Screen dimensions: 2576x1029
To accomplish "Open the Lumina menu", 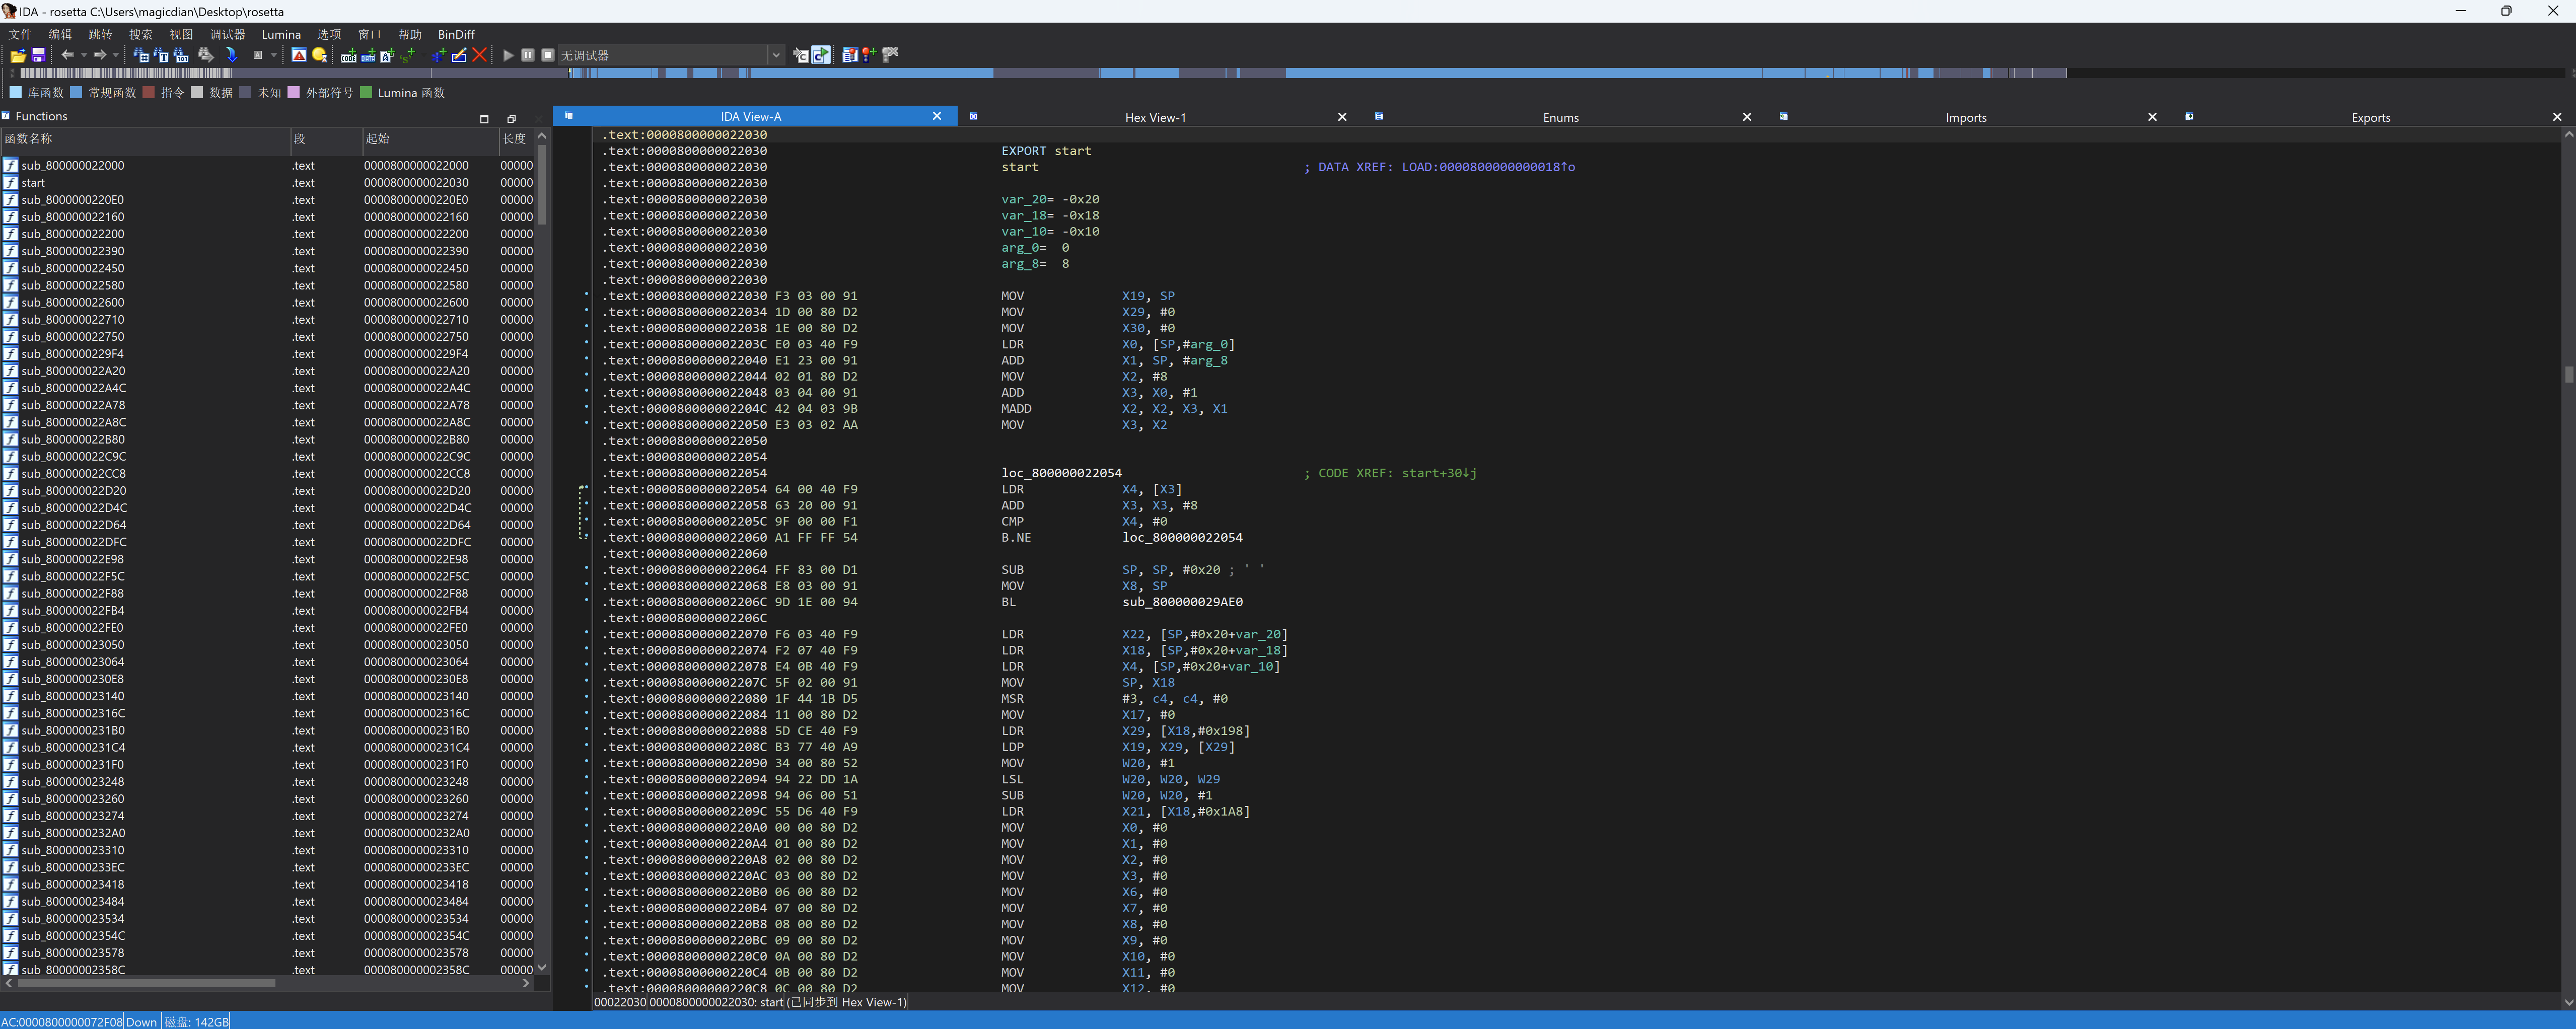I will [281, 34].
